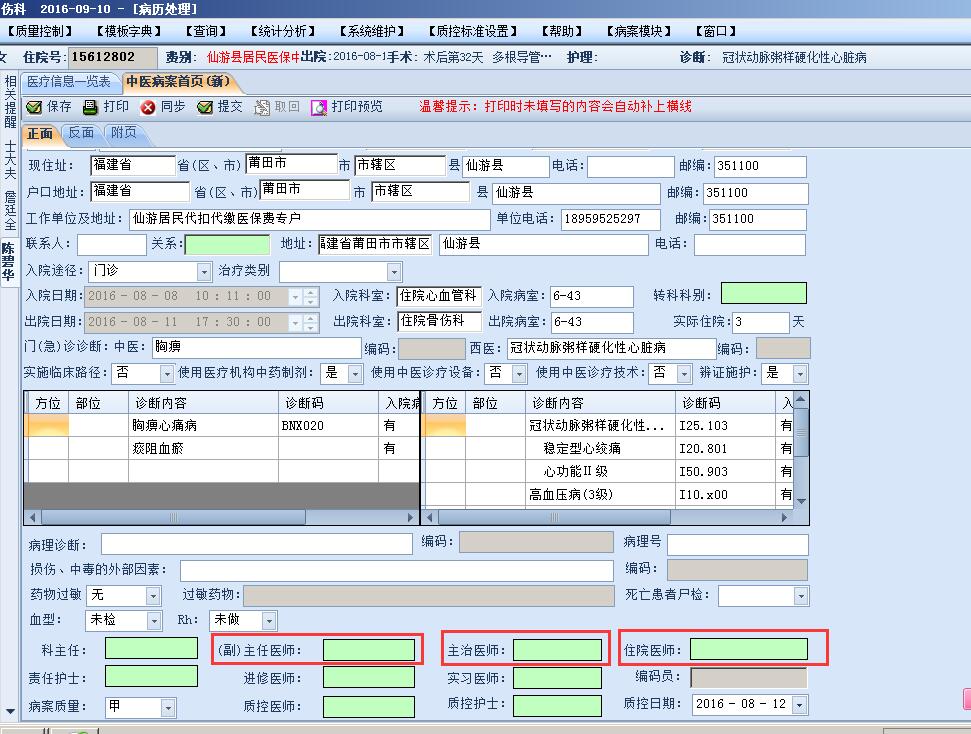Click the 取回 retrieve icon
Viewport: 971px width, 734px height.
[262, 107]
